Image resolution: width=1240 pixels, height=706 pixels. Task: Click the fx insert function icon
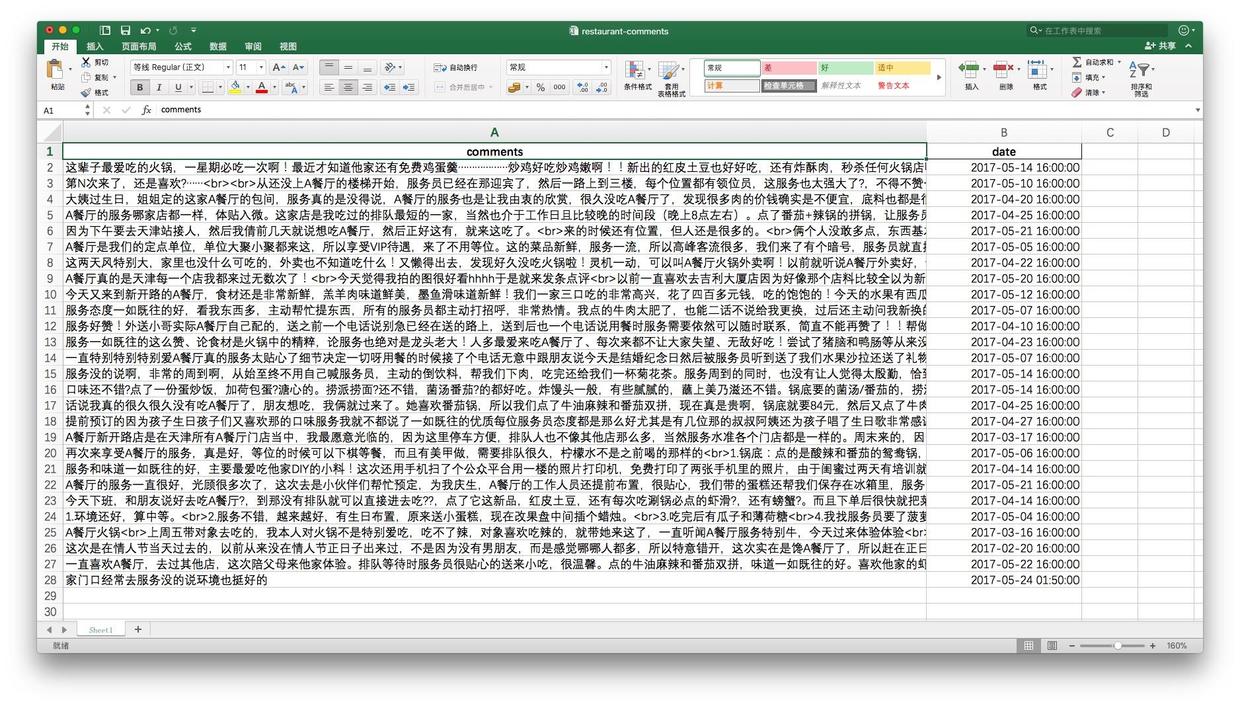coord(146,110)
